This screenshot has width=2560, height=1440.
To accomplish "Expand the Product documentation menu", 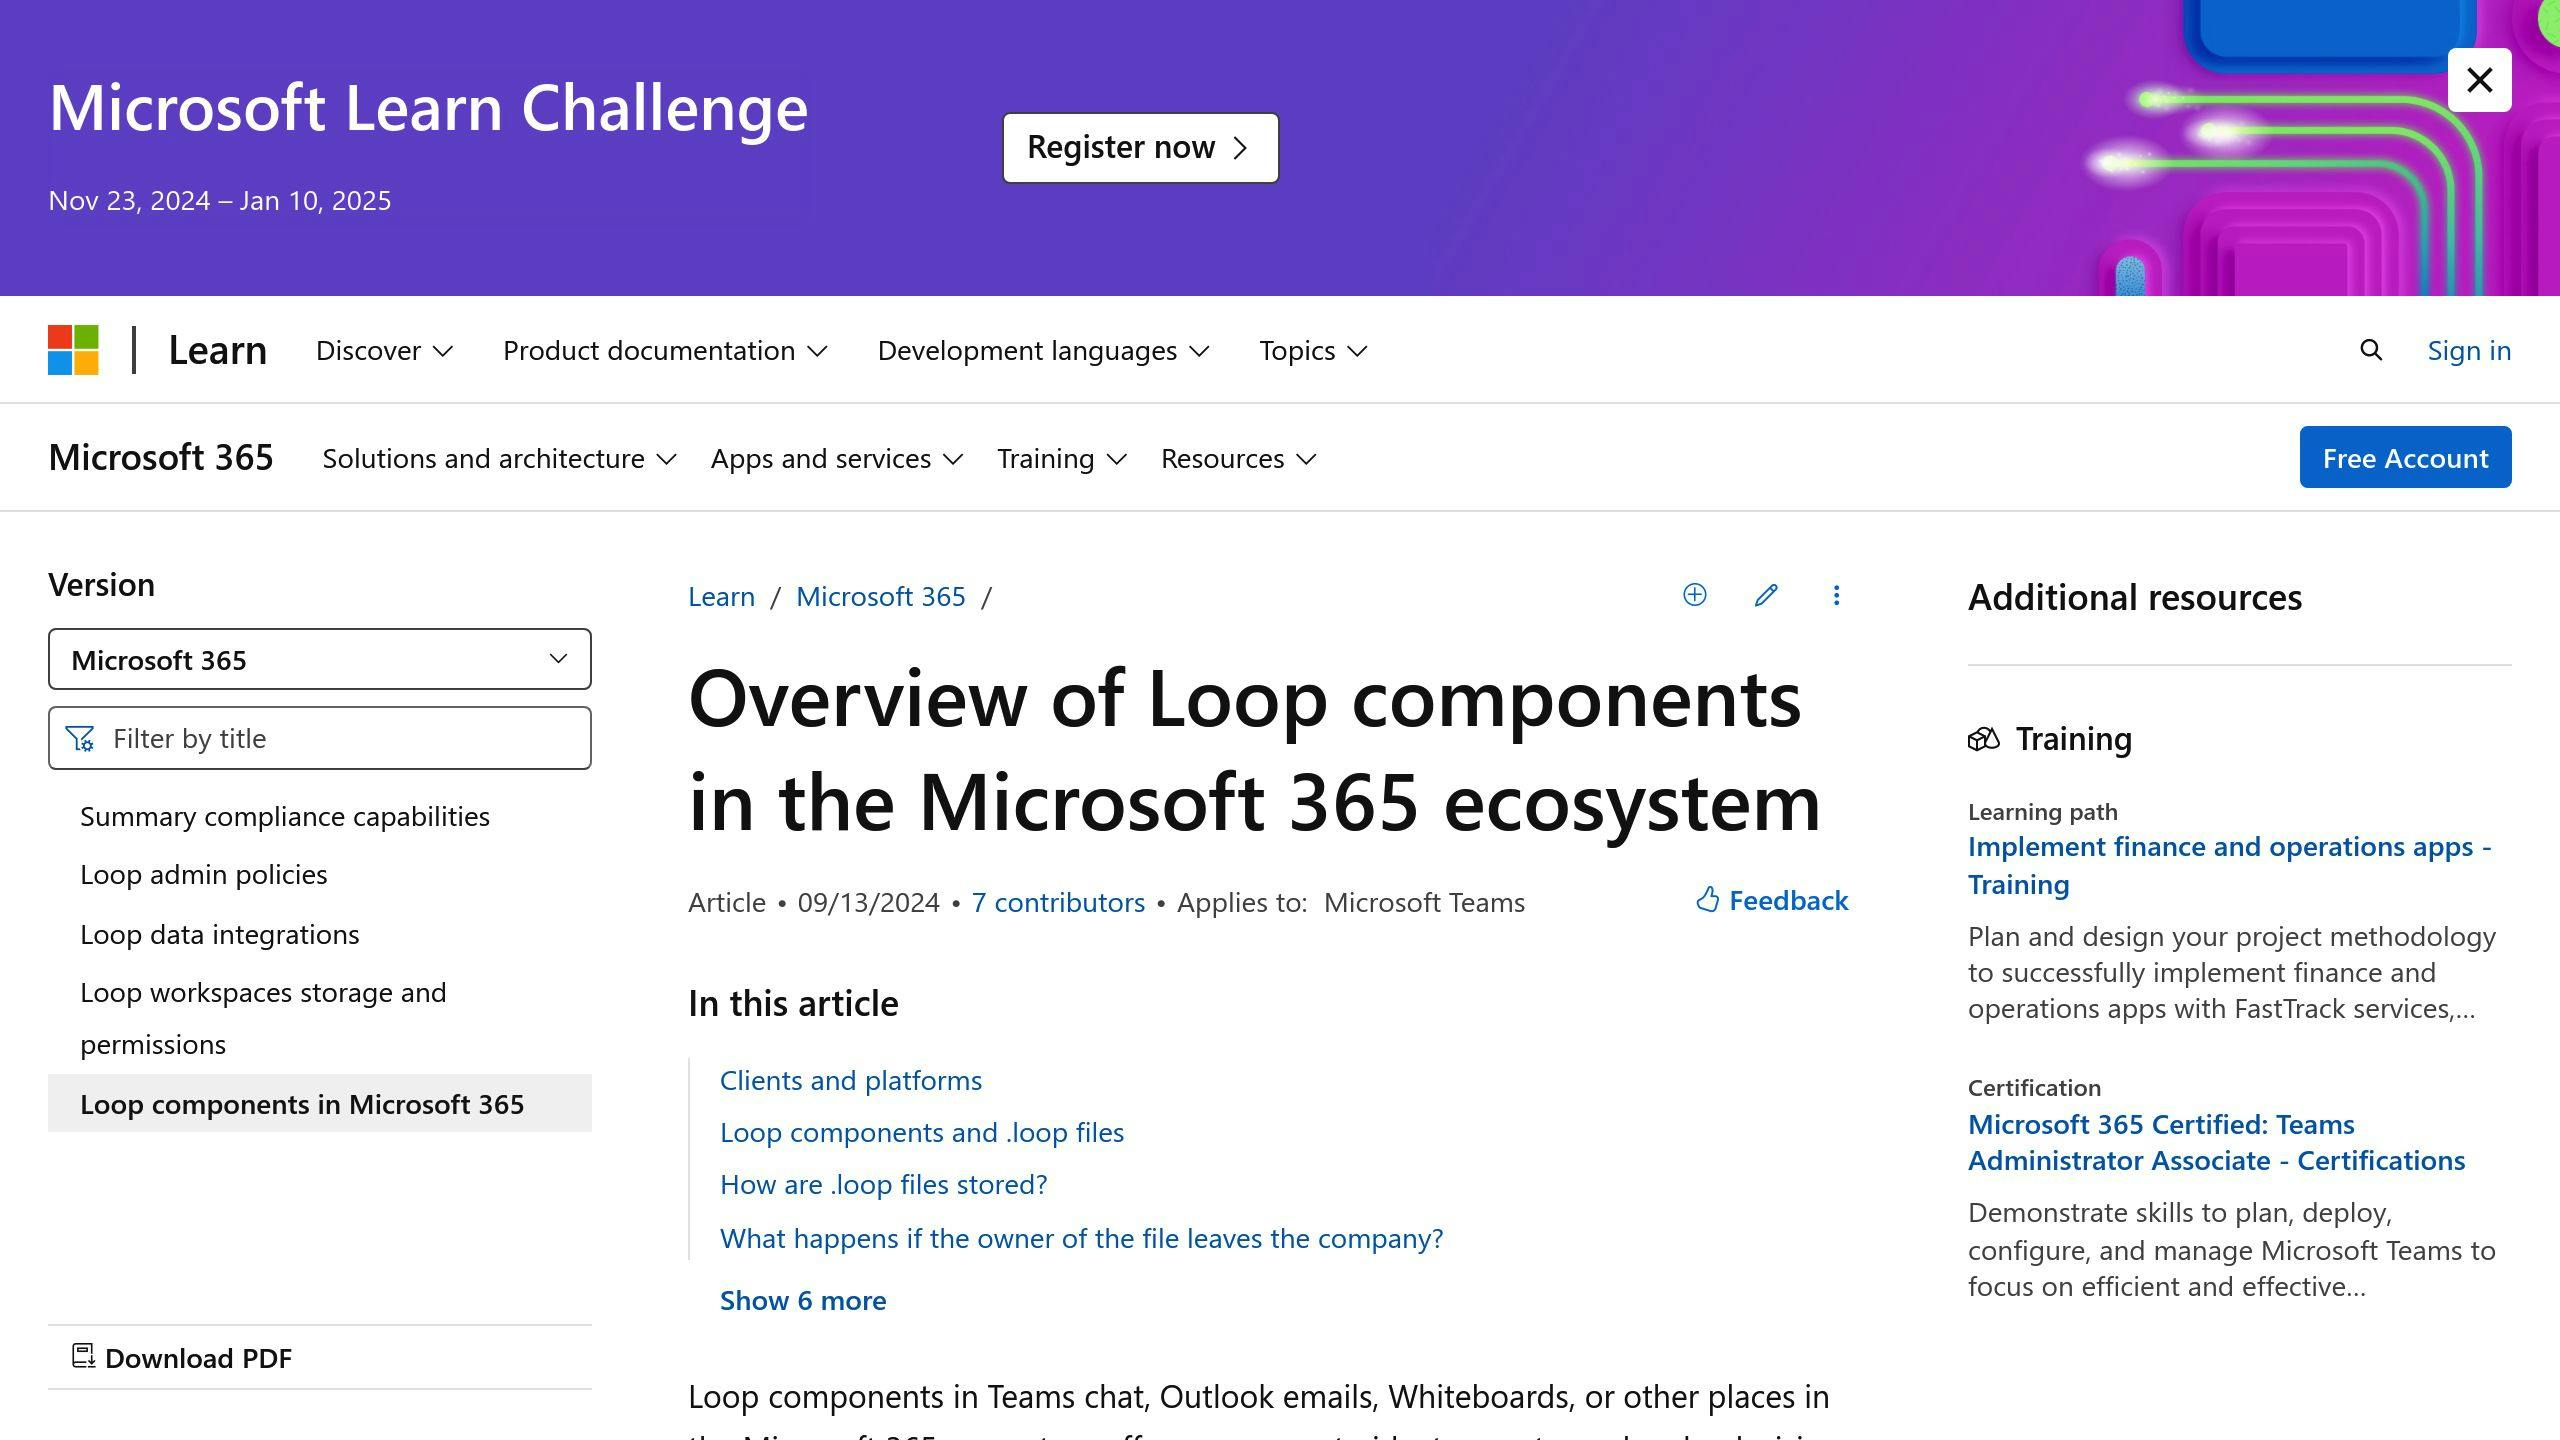I will [665, 350].
